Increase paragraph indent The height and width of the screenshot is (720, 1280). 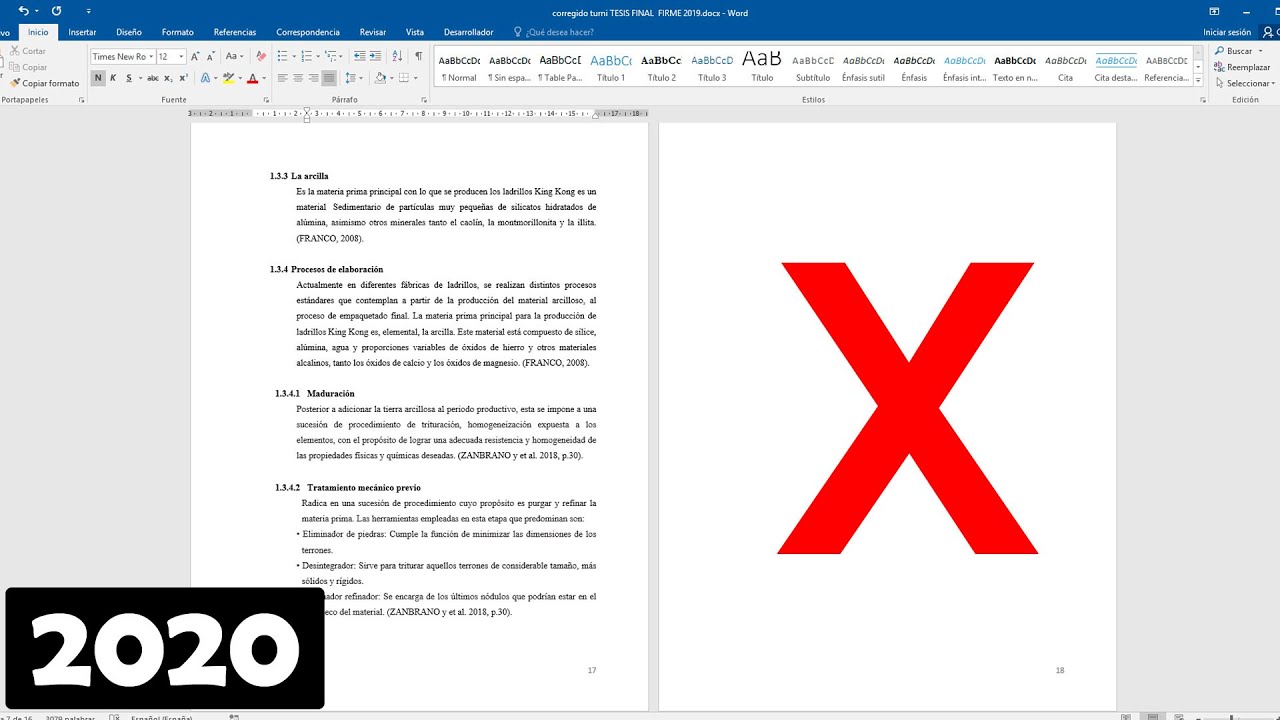point(376,56)
